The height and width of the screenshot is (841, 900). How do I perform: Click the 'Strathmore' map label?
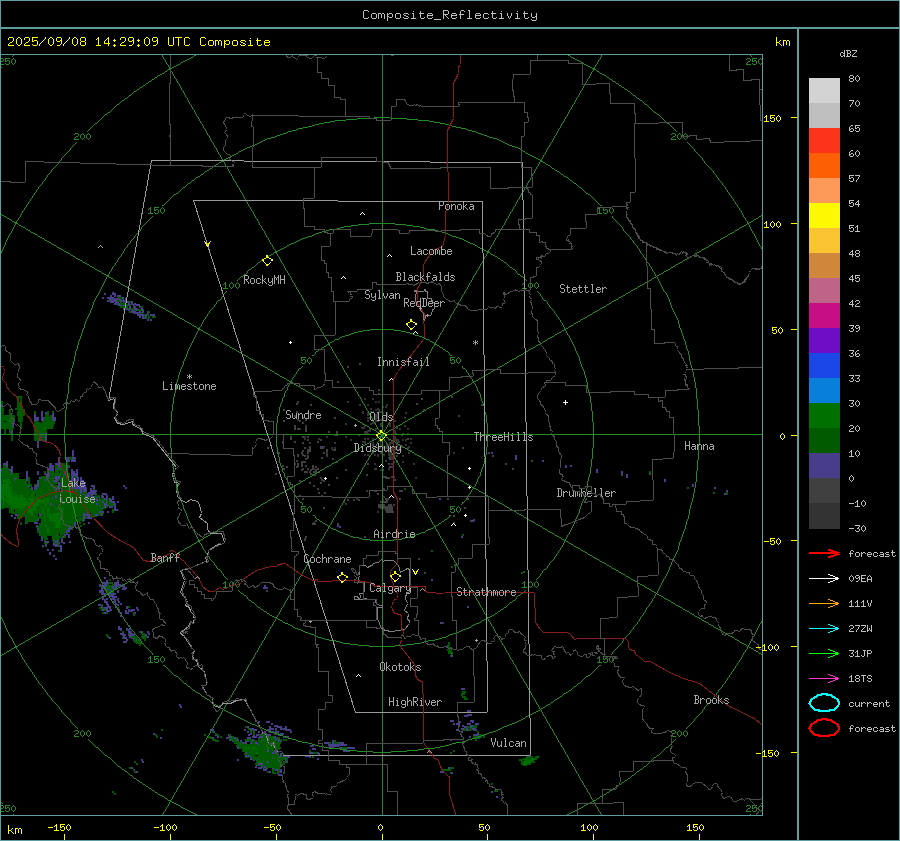pyautogui.click(x=486, y=592)
